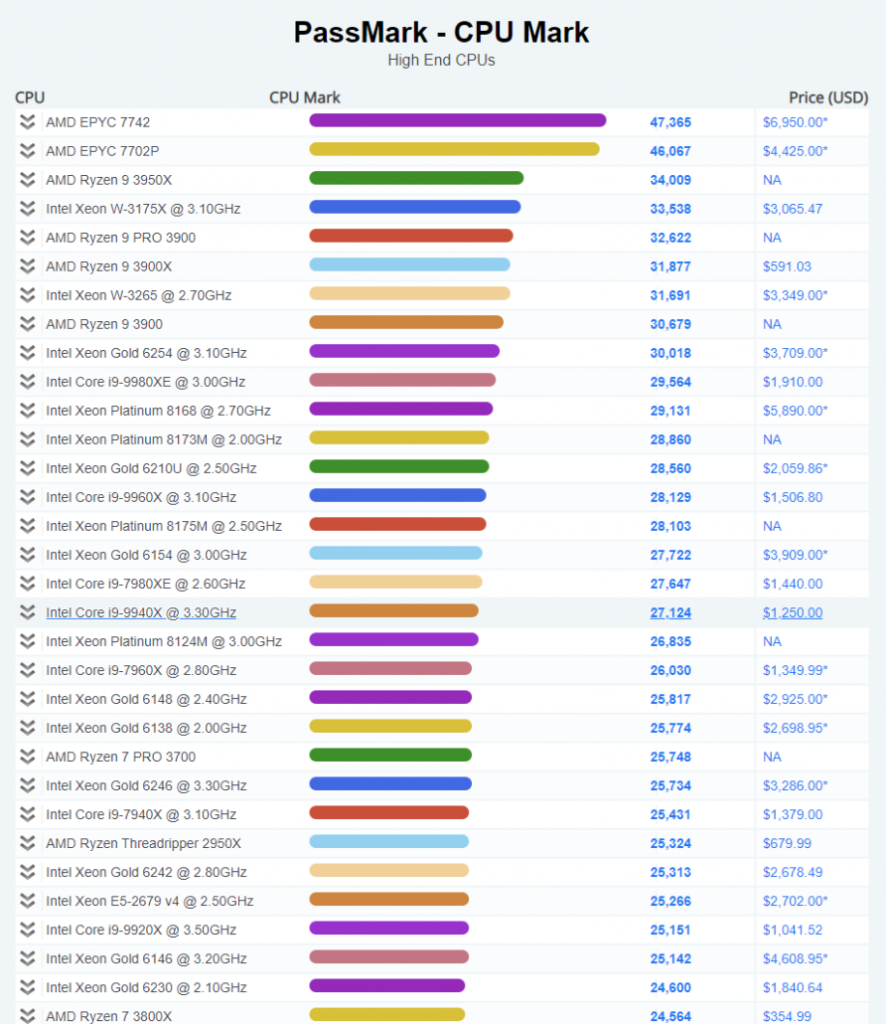Expand chevron beside Intel Xeon Gold 6254
This screenshot has width=886, height=1024.
pos(27,353)
